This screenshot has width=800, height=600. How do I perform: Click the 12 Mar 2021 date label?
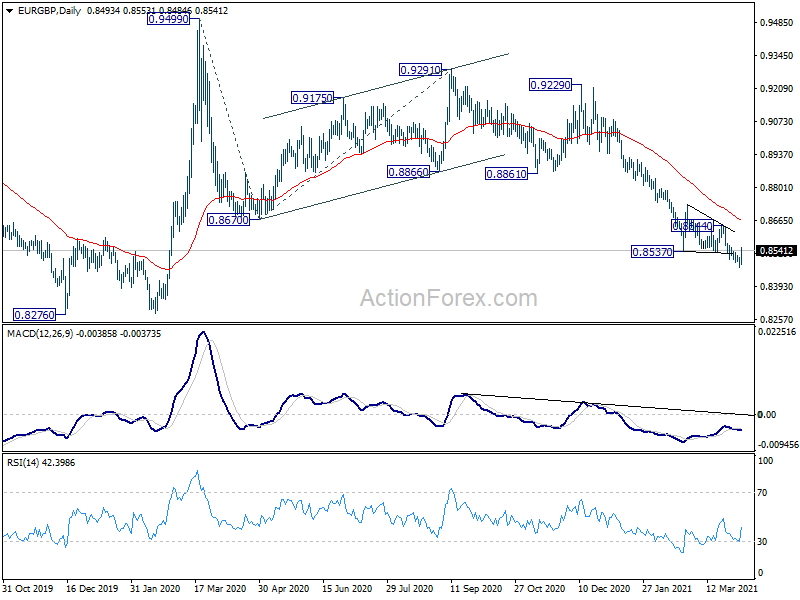click(732, 588)
